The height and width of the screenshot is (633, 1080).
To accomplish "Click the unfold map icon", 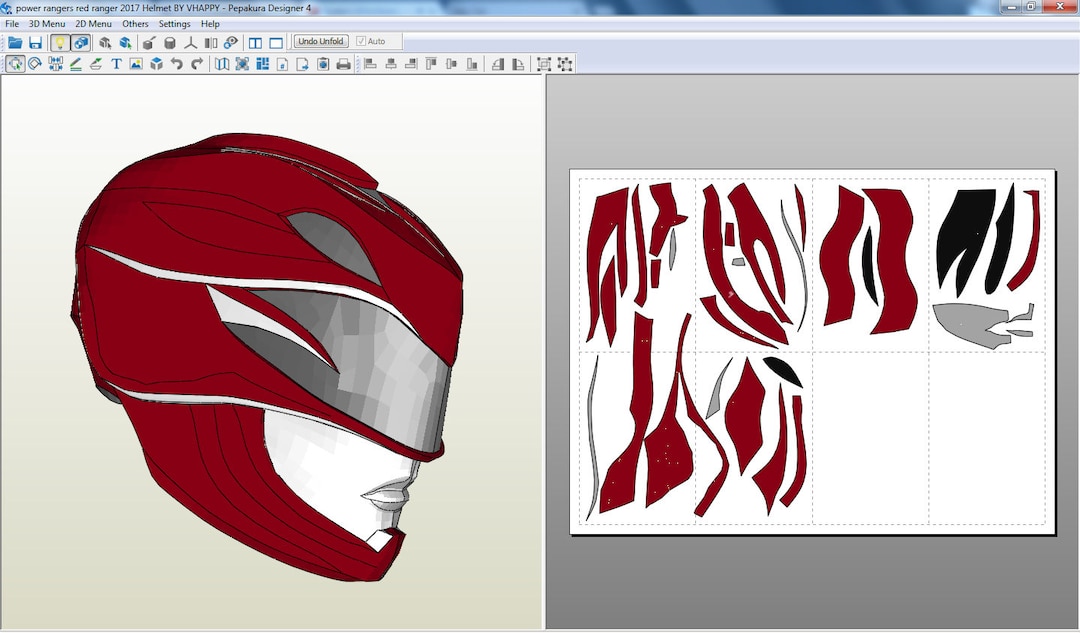I will 222,63.
